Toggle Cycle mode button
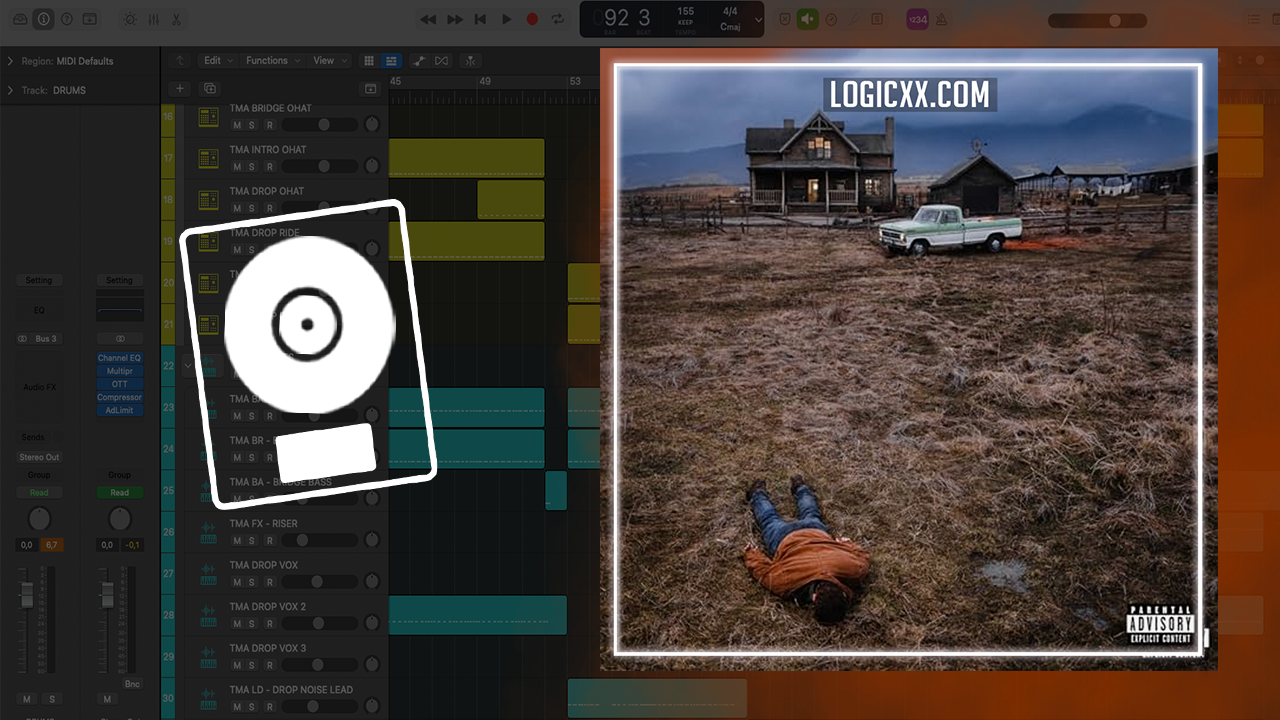Viewport: 1280px width, 720px height. tap(558, 19)
